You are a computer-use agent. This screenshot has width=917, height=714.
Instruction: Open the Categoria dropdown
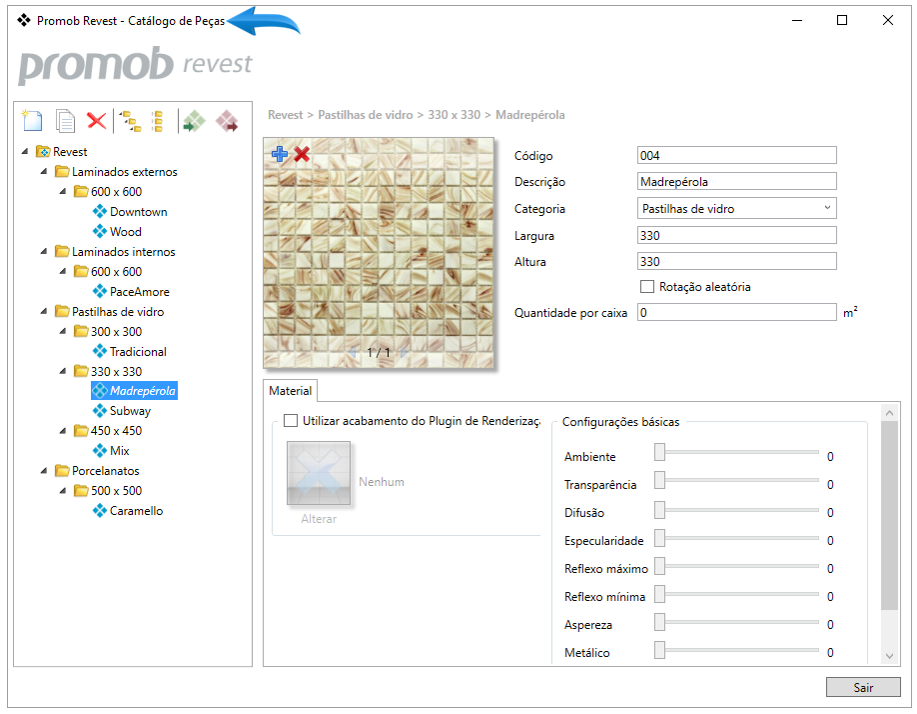pyautogui.click(x=736, y=208)
